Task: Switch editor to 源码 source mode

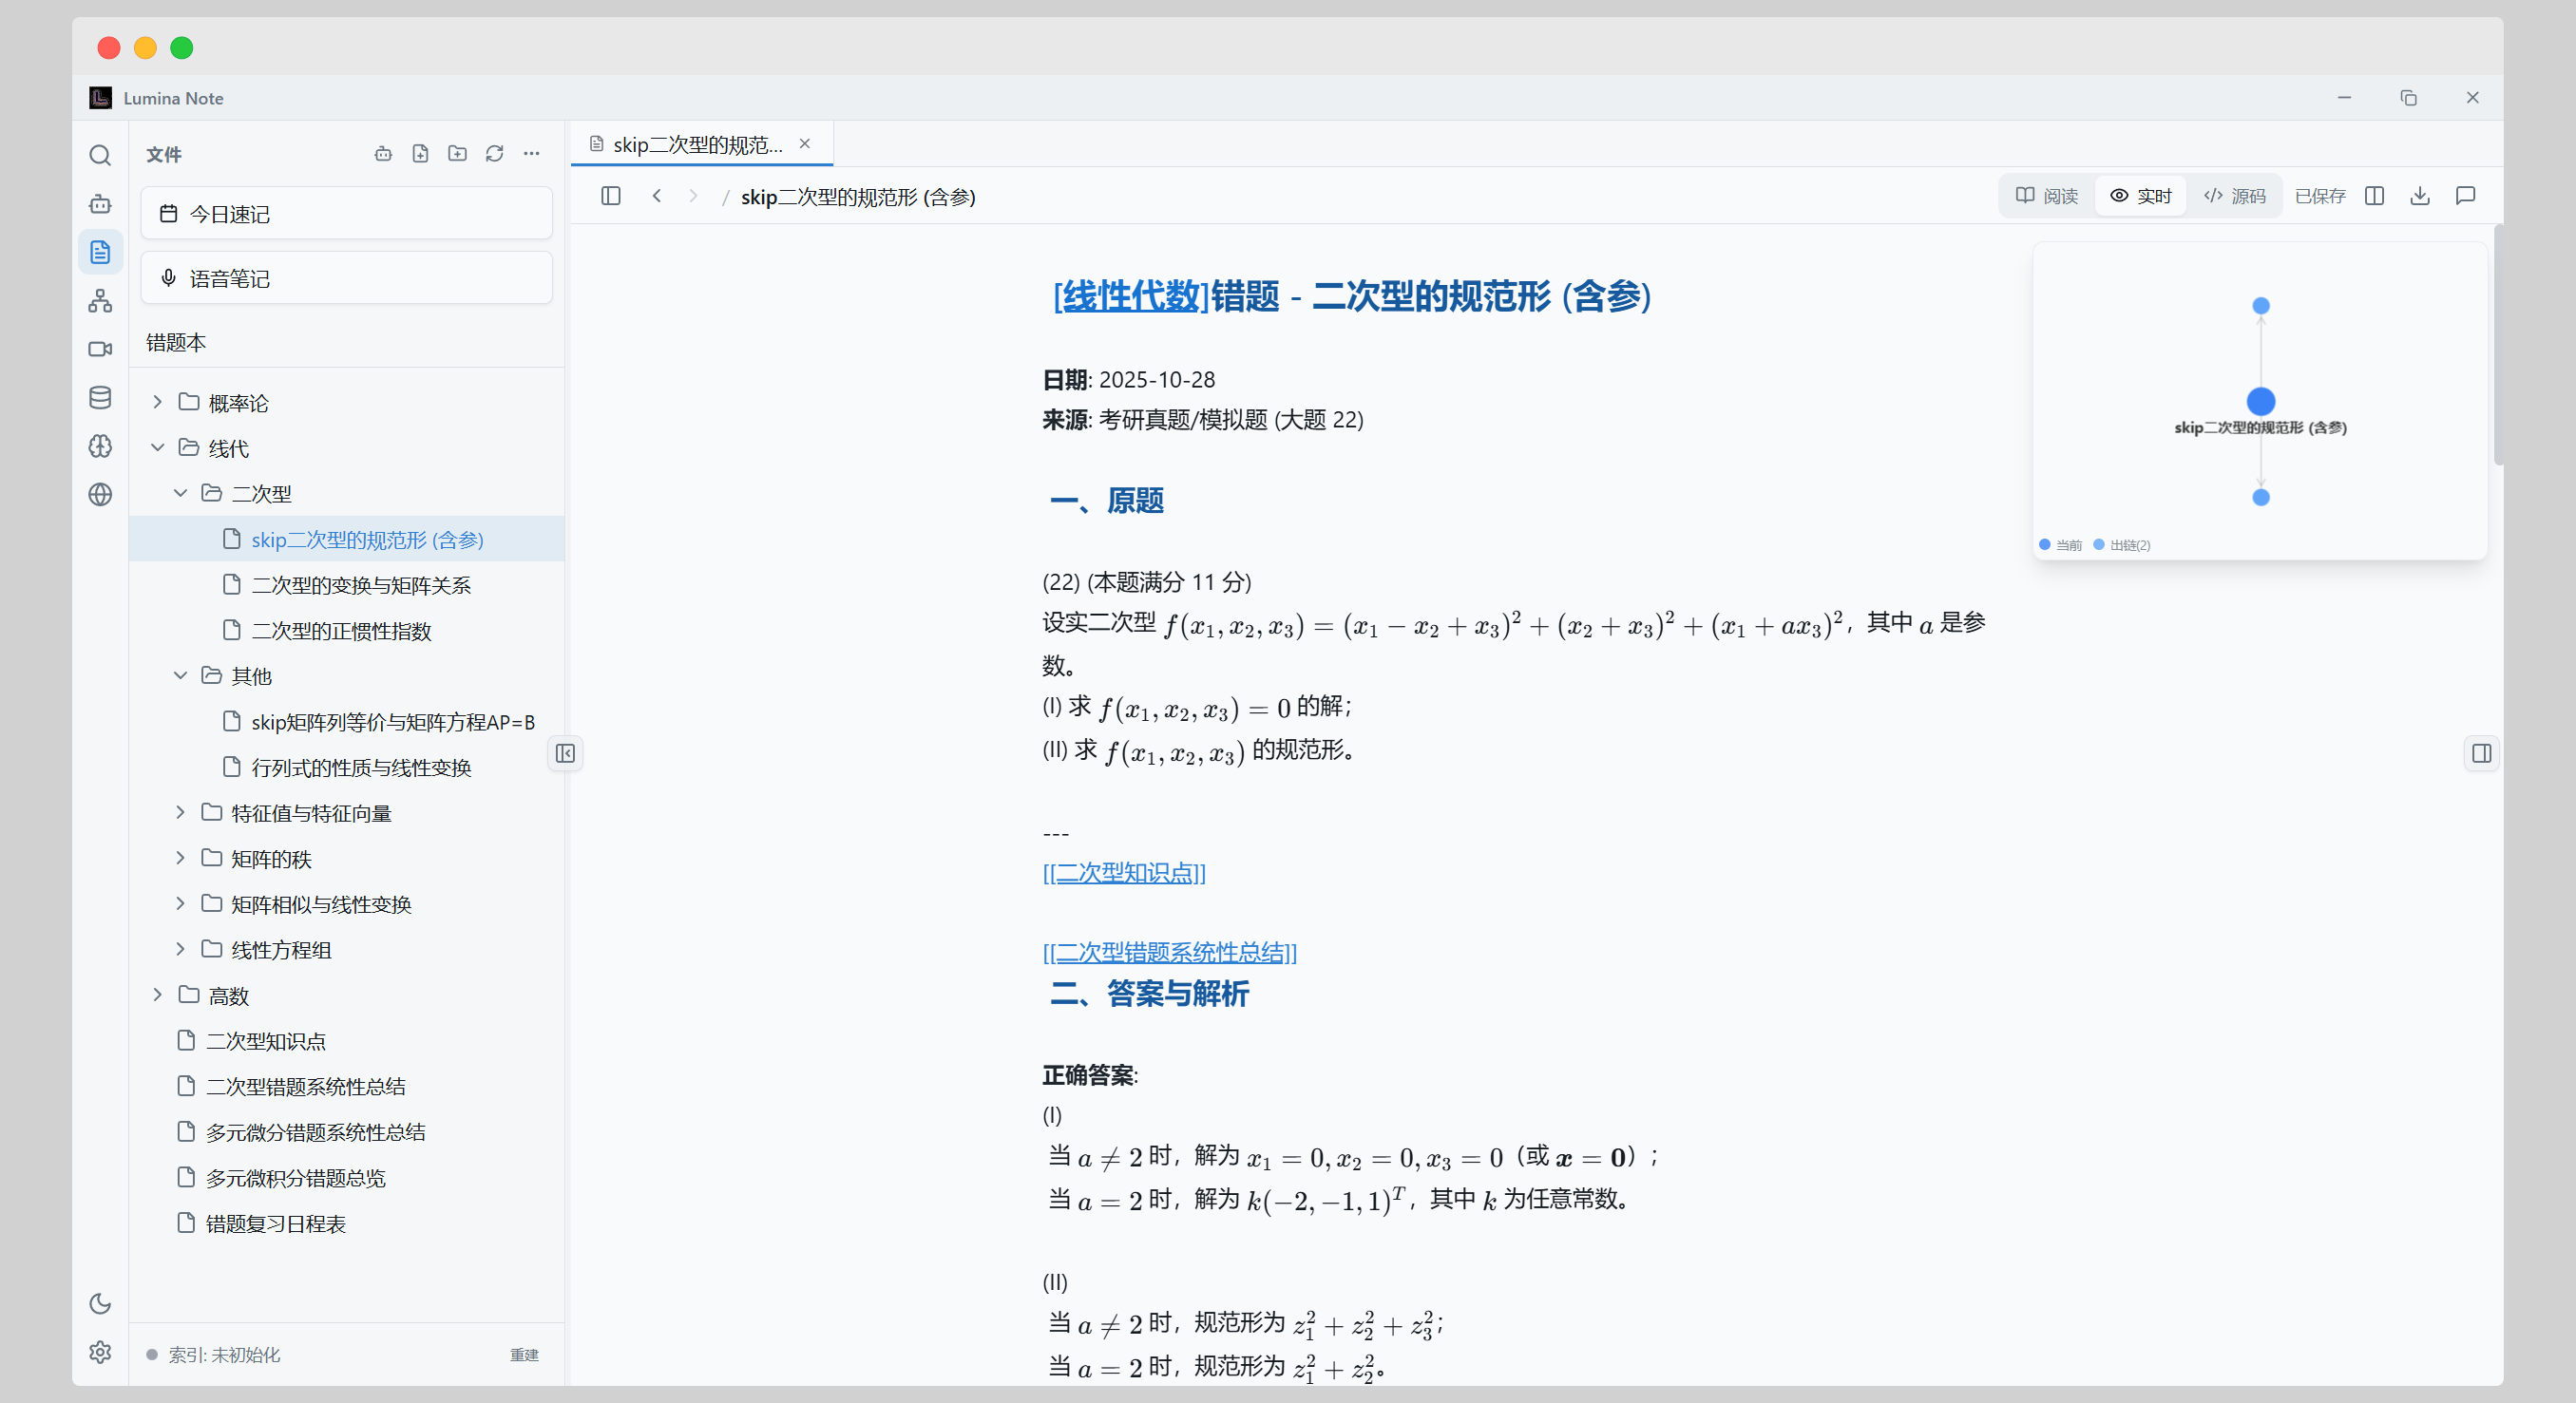Action: coord(2236,196)
